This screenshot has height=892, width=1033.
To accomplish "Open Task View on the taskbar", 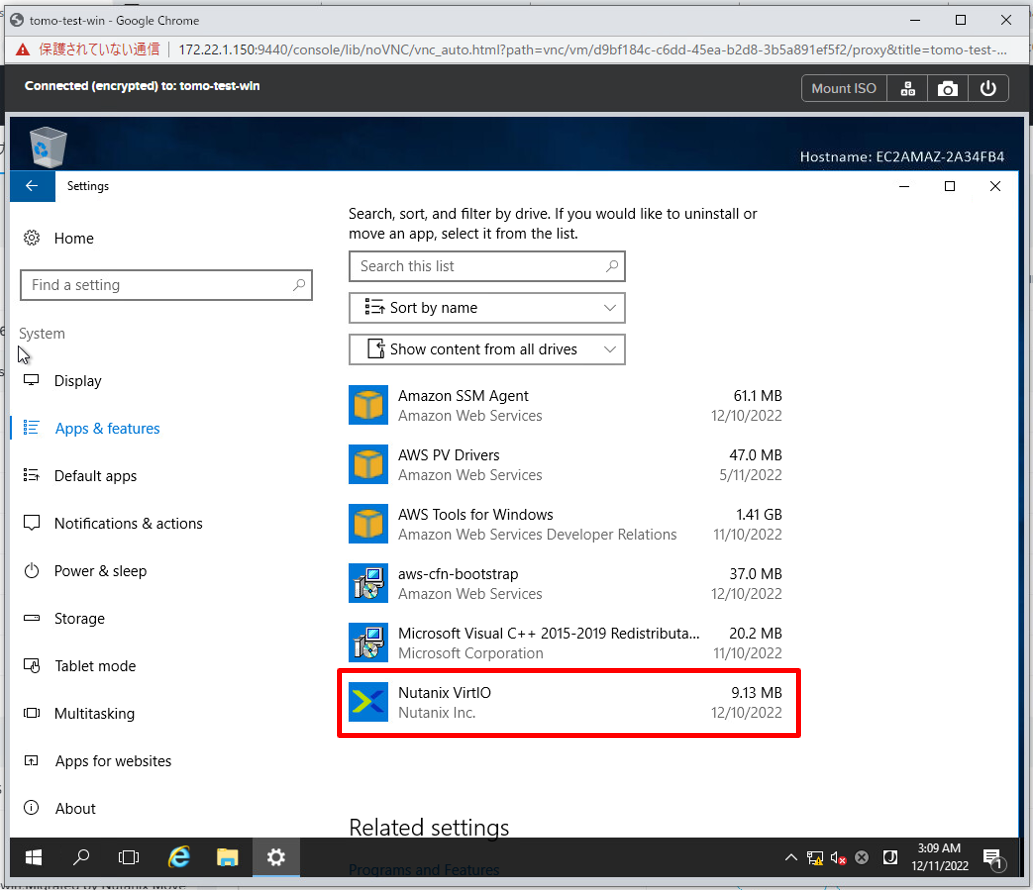I will pyautogui.click(x=129, y=857).
